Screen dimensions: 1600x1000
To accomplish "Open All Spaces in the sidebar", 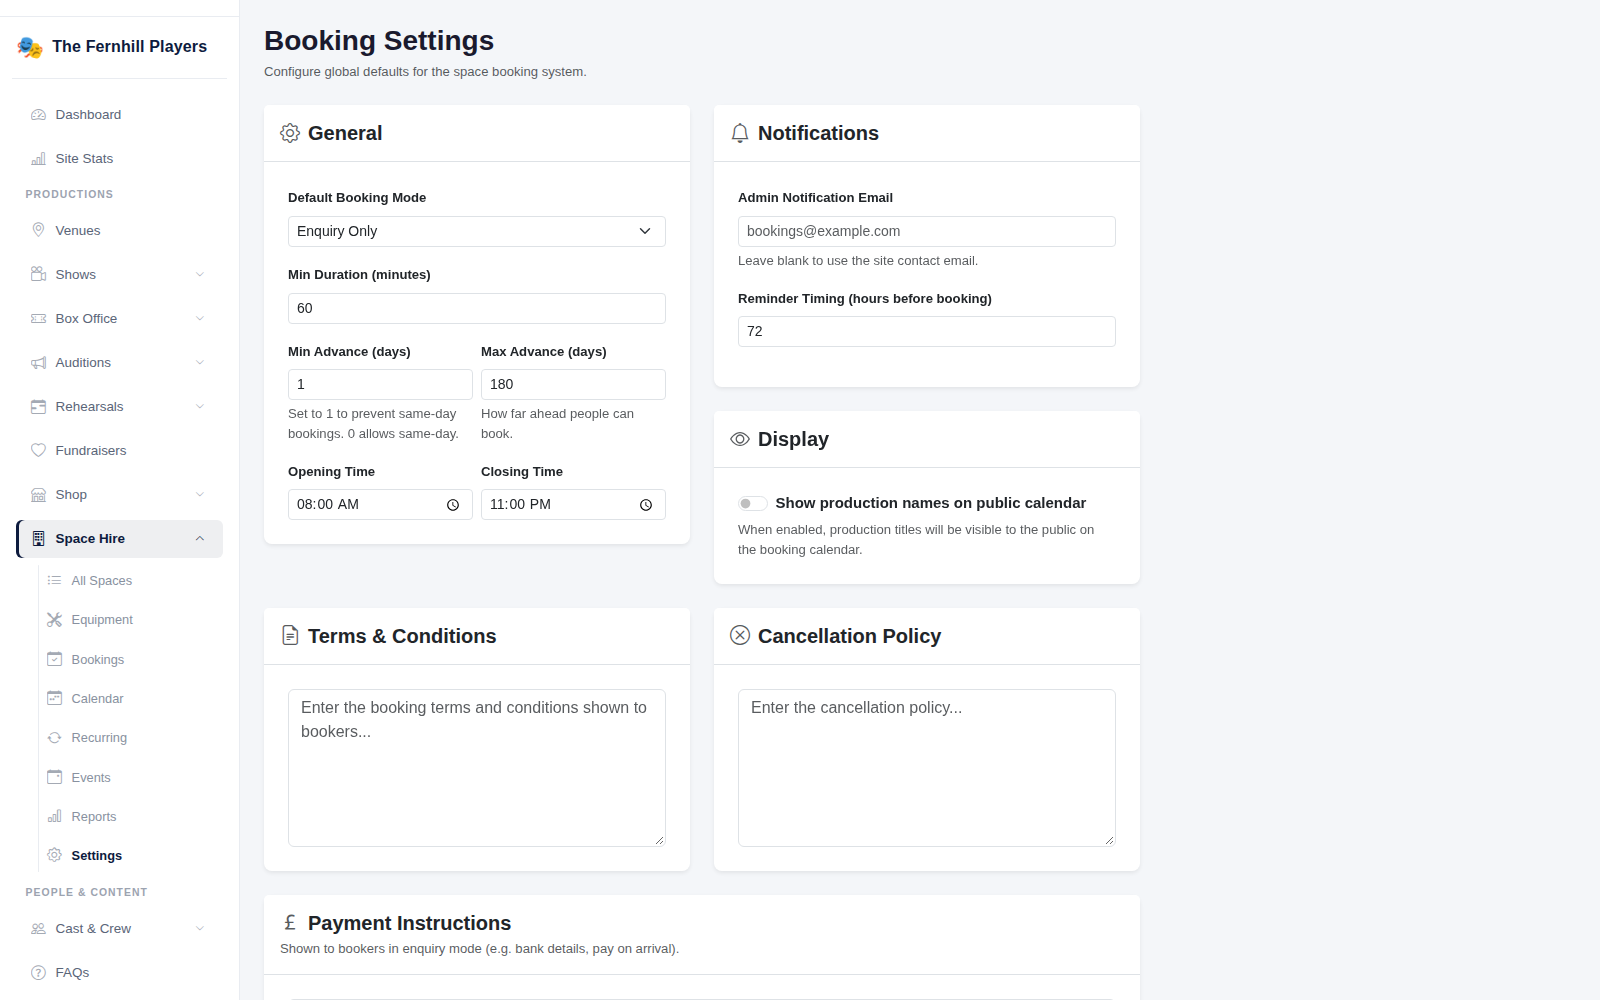I will coord(131,581).
